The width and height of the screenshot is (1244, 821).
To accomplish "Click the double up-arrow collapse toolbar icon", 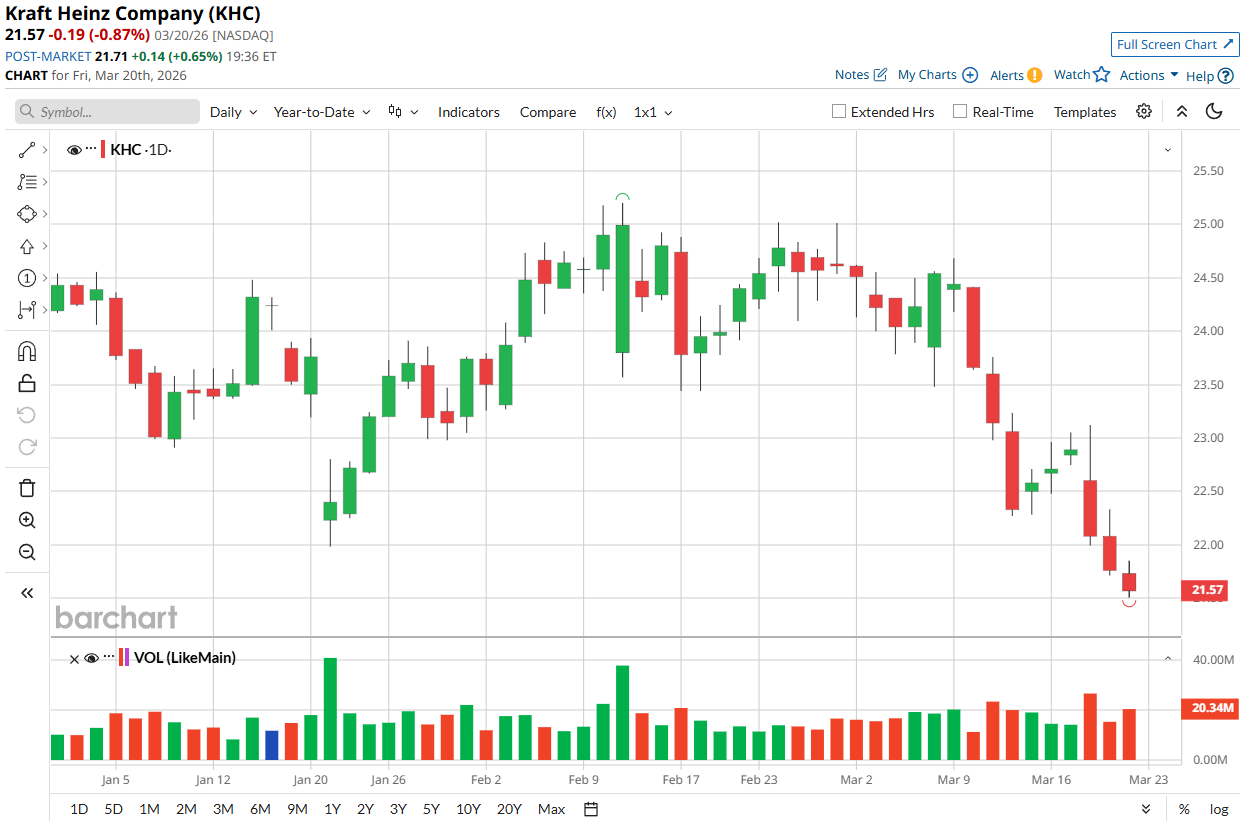I will 1182,111.
